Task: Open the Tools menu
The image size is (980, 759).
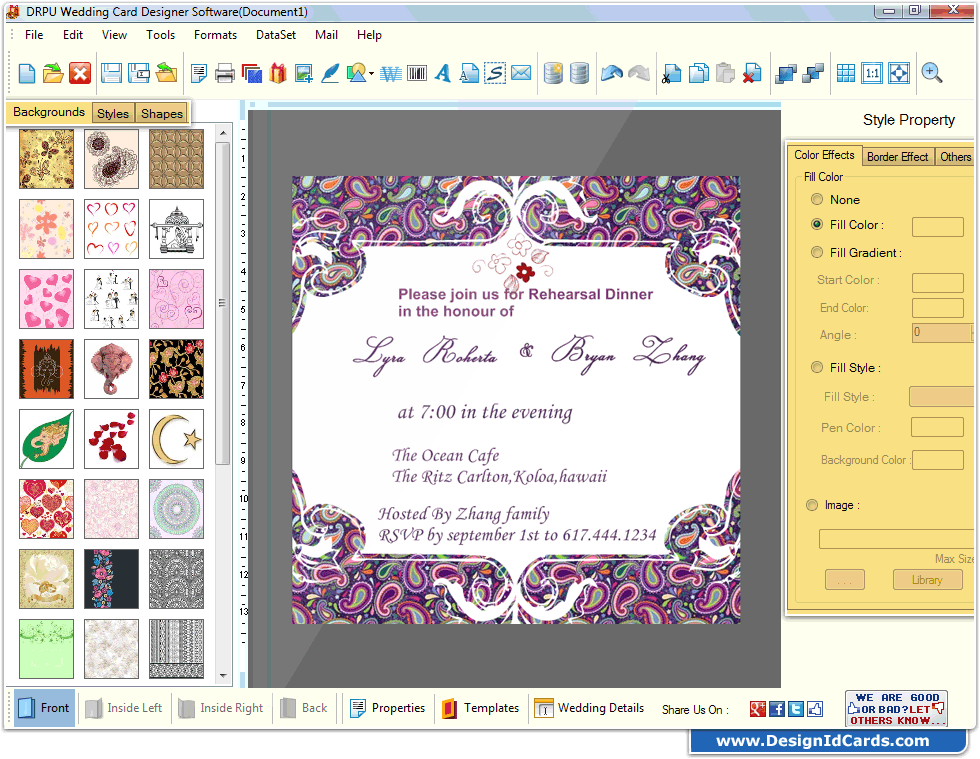Action: (x=161, y=35)
